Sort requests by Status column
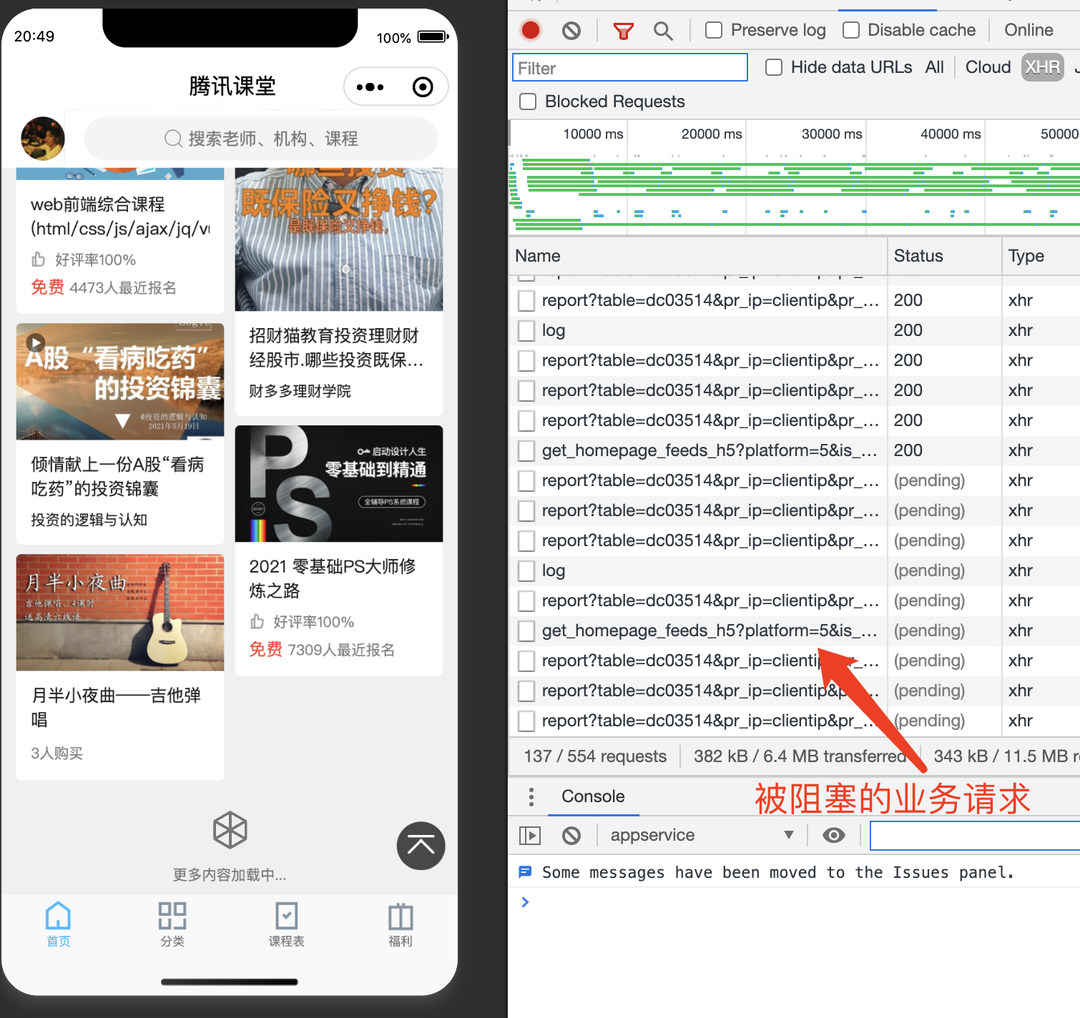1080x1018 pixels. point(944,256)
